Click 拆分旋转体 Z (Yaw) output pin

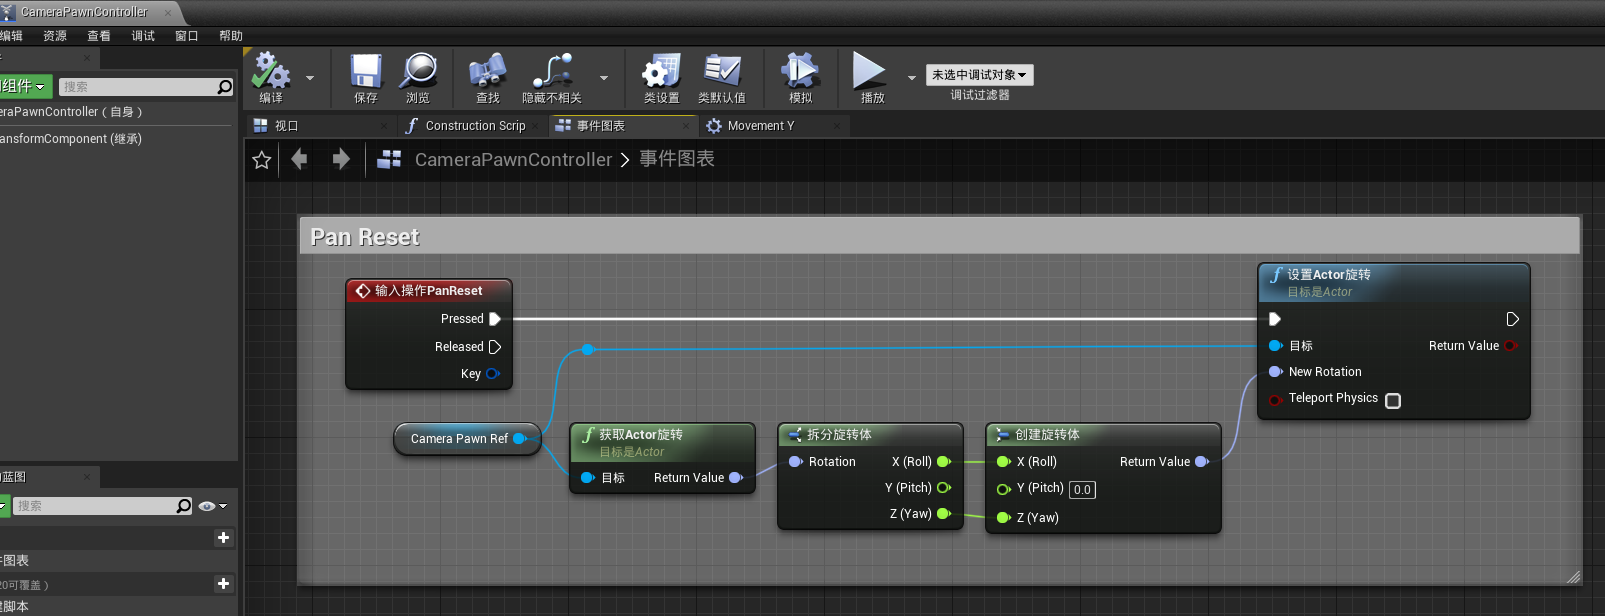pos(944,514)
